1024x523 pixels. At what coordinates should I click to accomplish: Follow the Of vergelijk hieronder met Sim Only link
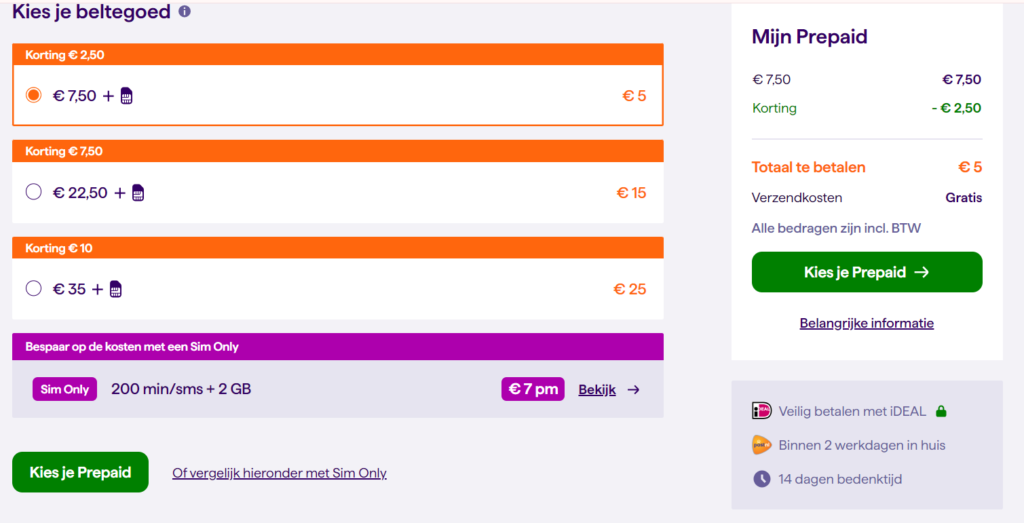point(279,473)
